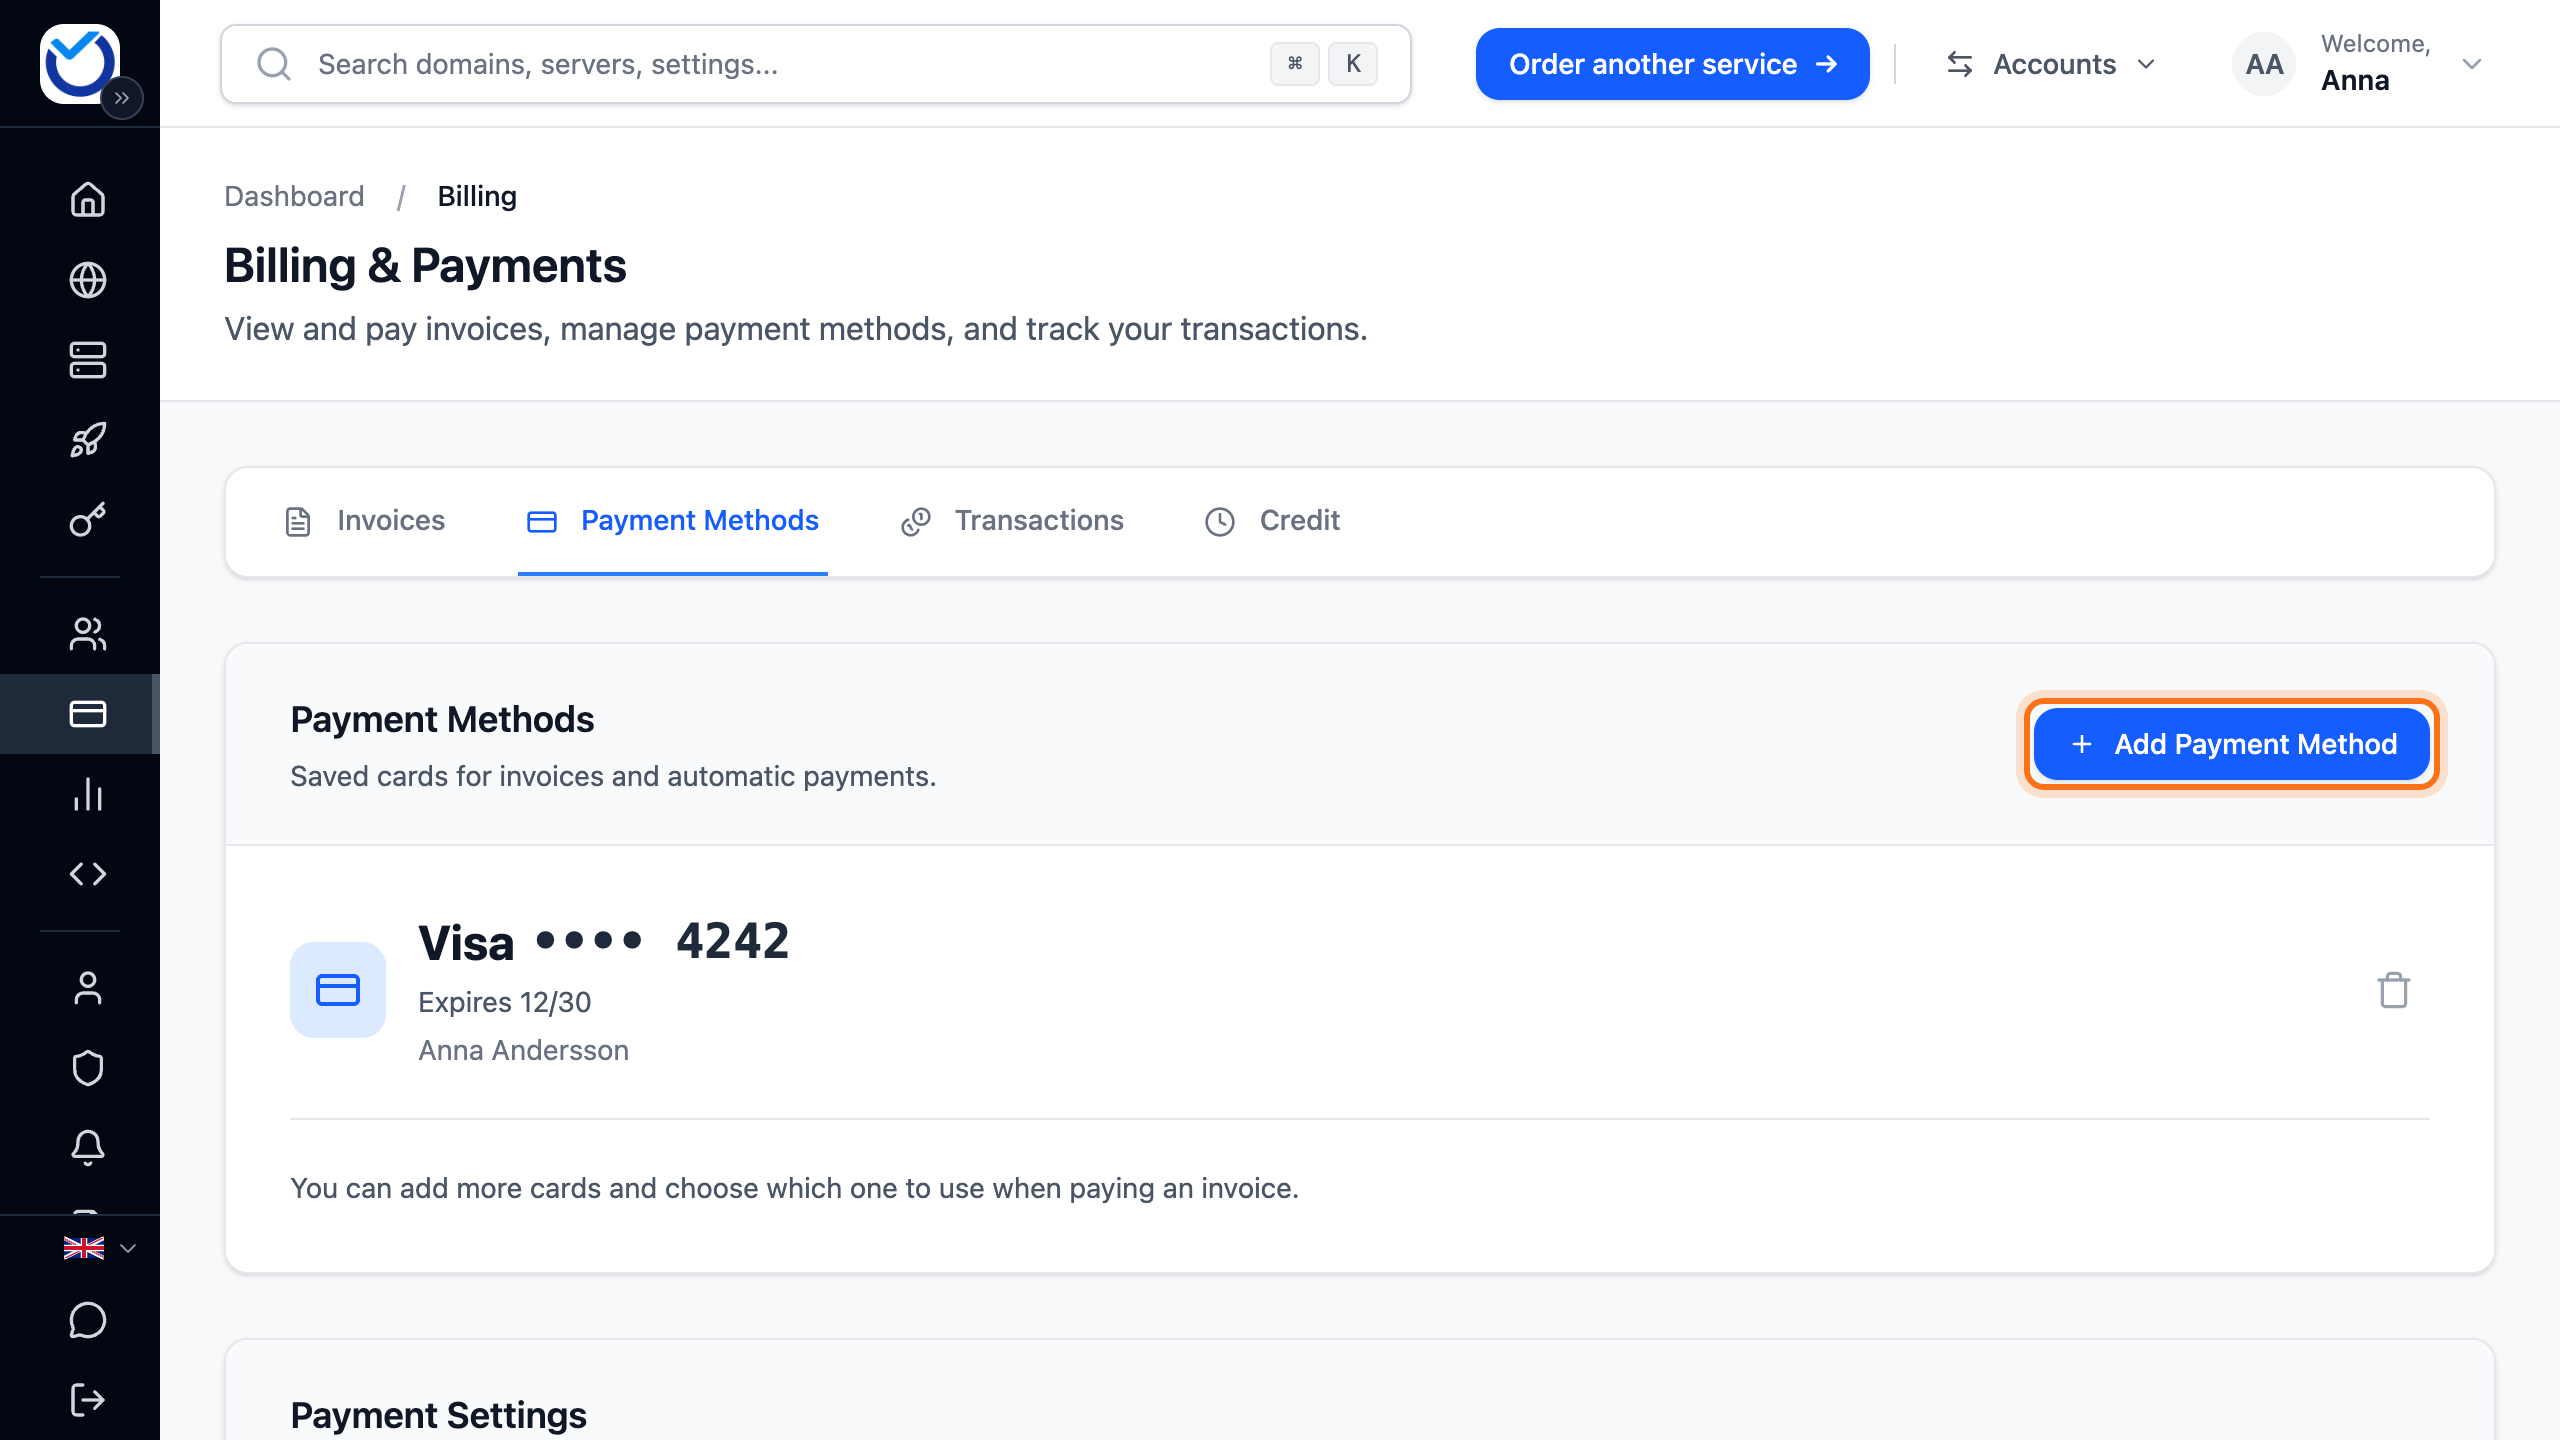Open the security shield icon in sidebar
The image size is (2560, 1440).
pyautogui.click(x=88, y=1068)
